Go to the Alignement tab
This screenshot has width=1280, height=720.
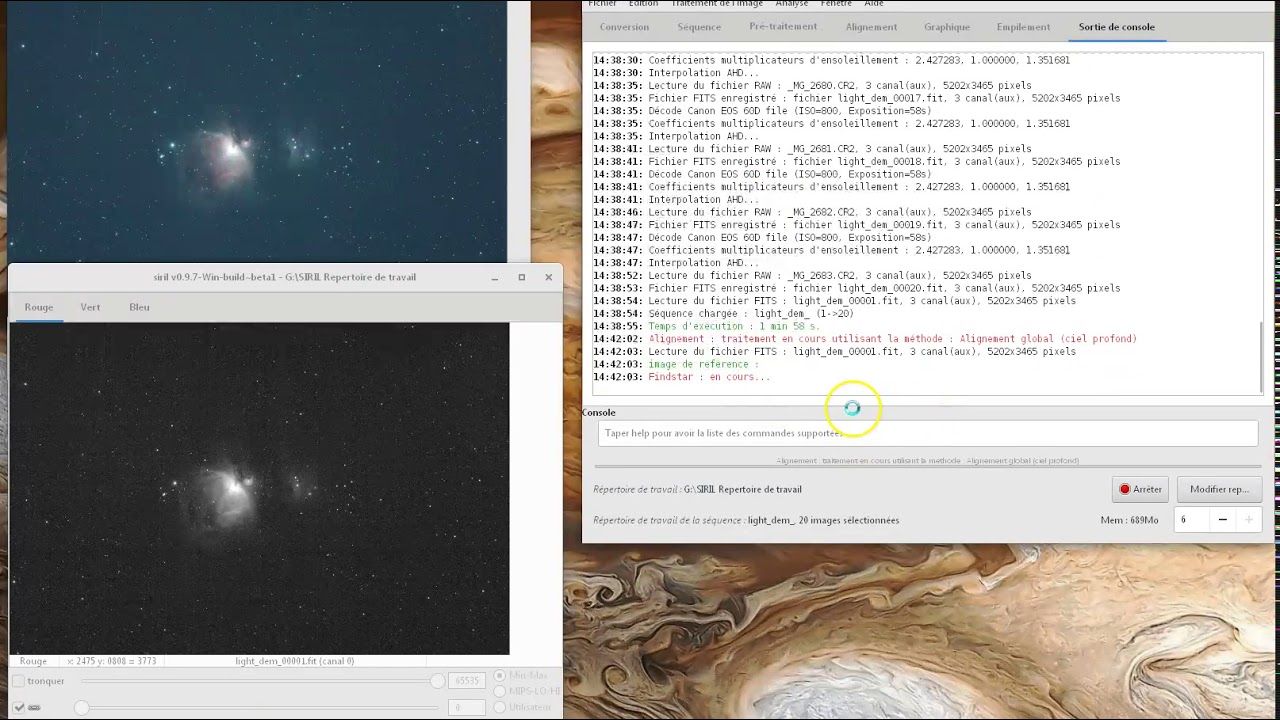871,27
